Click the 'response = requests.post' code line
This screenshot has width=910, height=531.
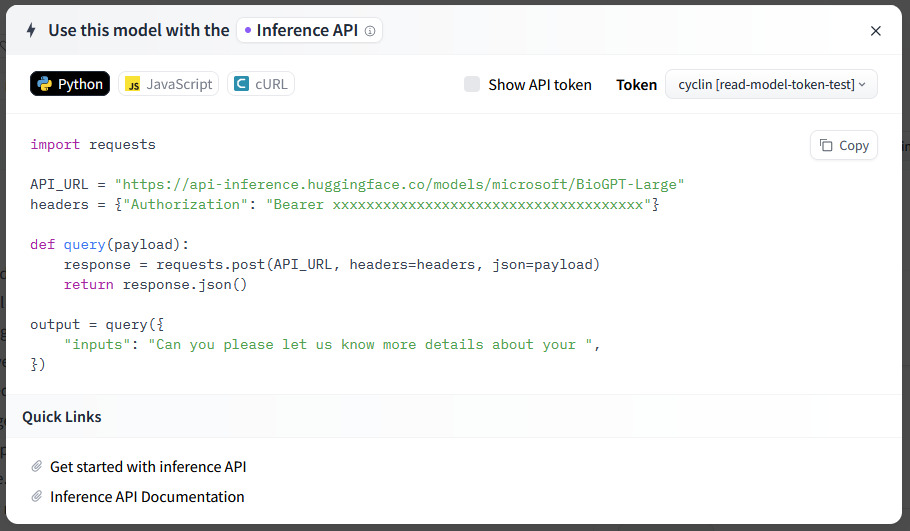click(x=332, y=265)
